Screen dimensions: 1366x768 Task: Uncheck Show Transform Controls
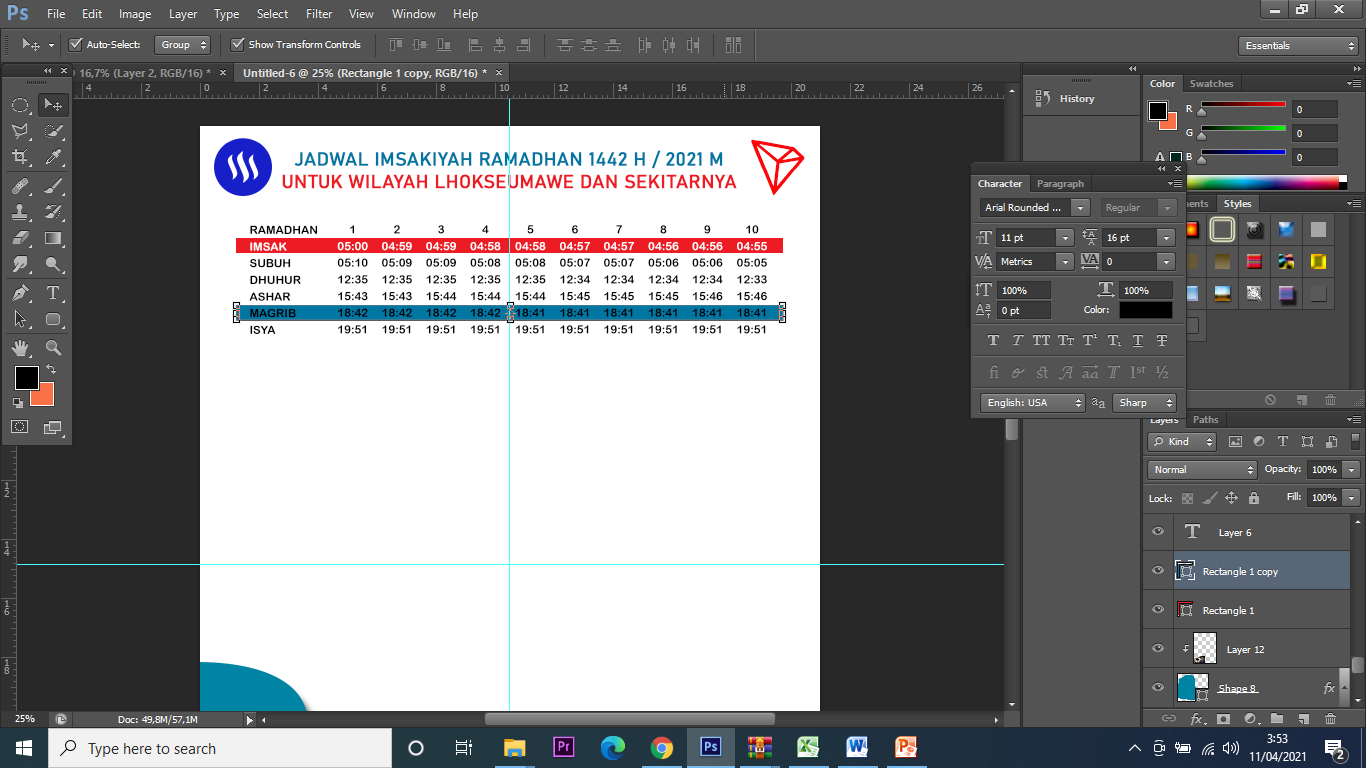click(238, 45)
